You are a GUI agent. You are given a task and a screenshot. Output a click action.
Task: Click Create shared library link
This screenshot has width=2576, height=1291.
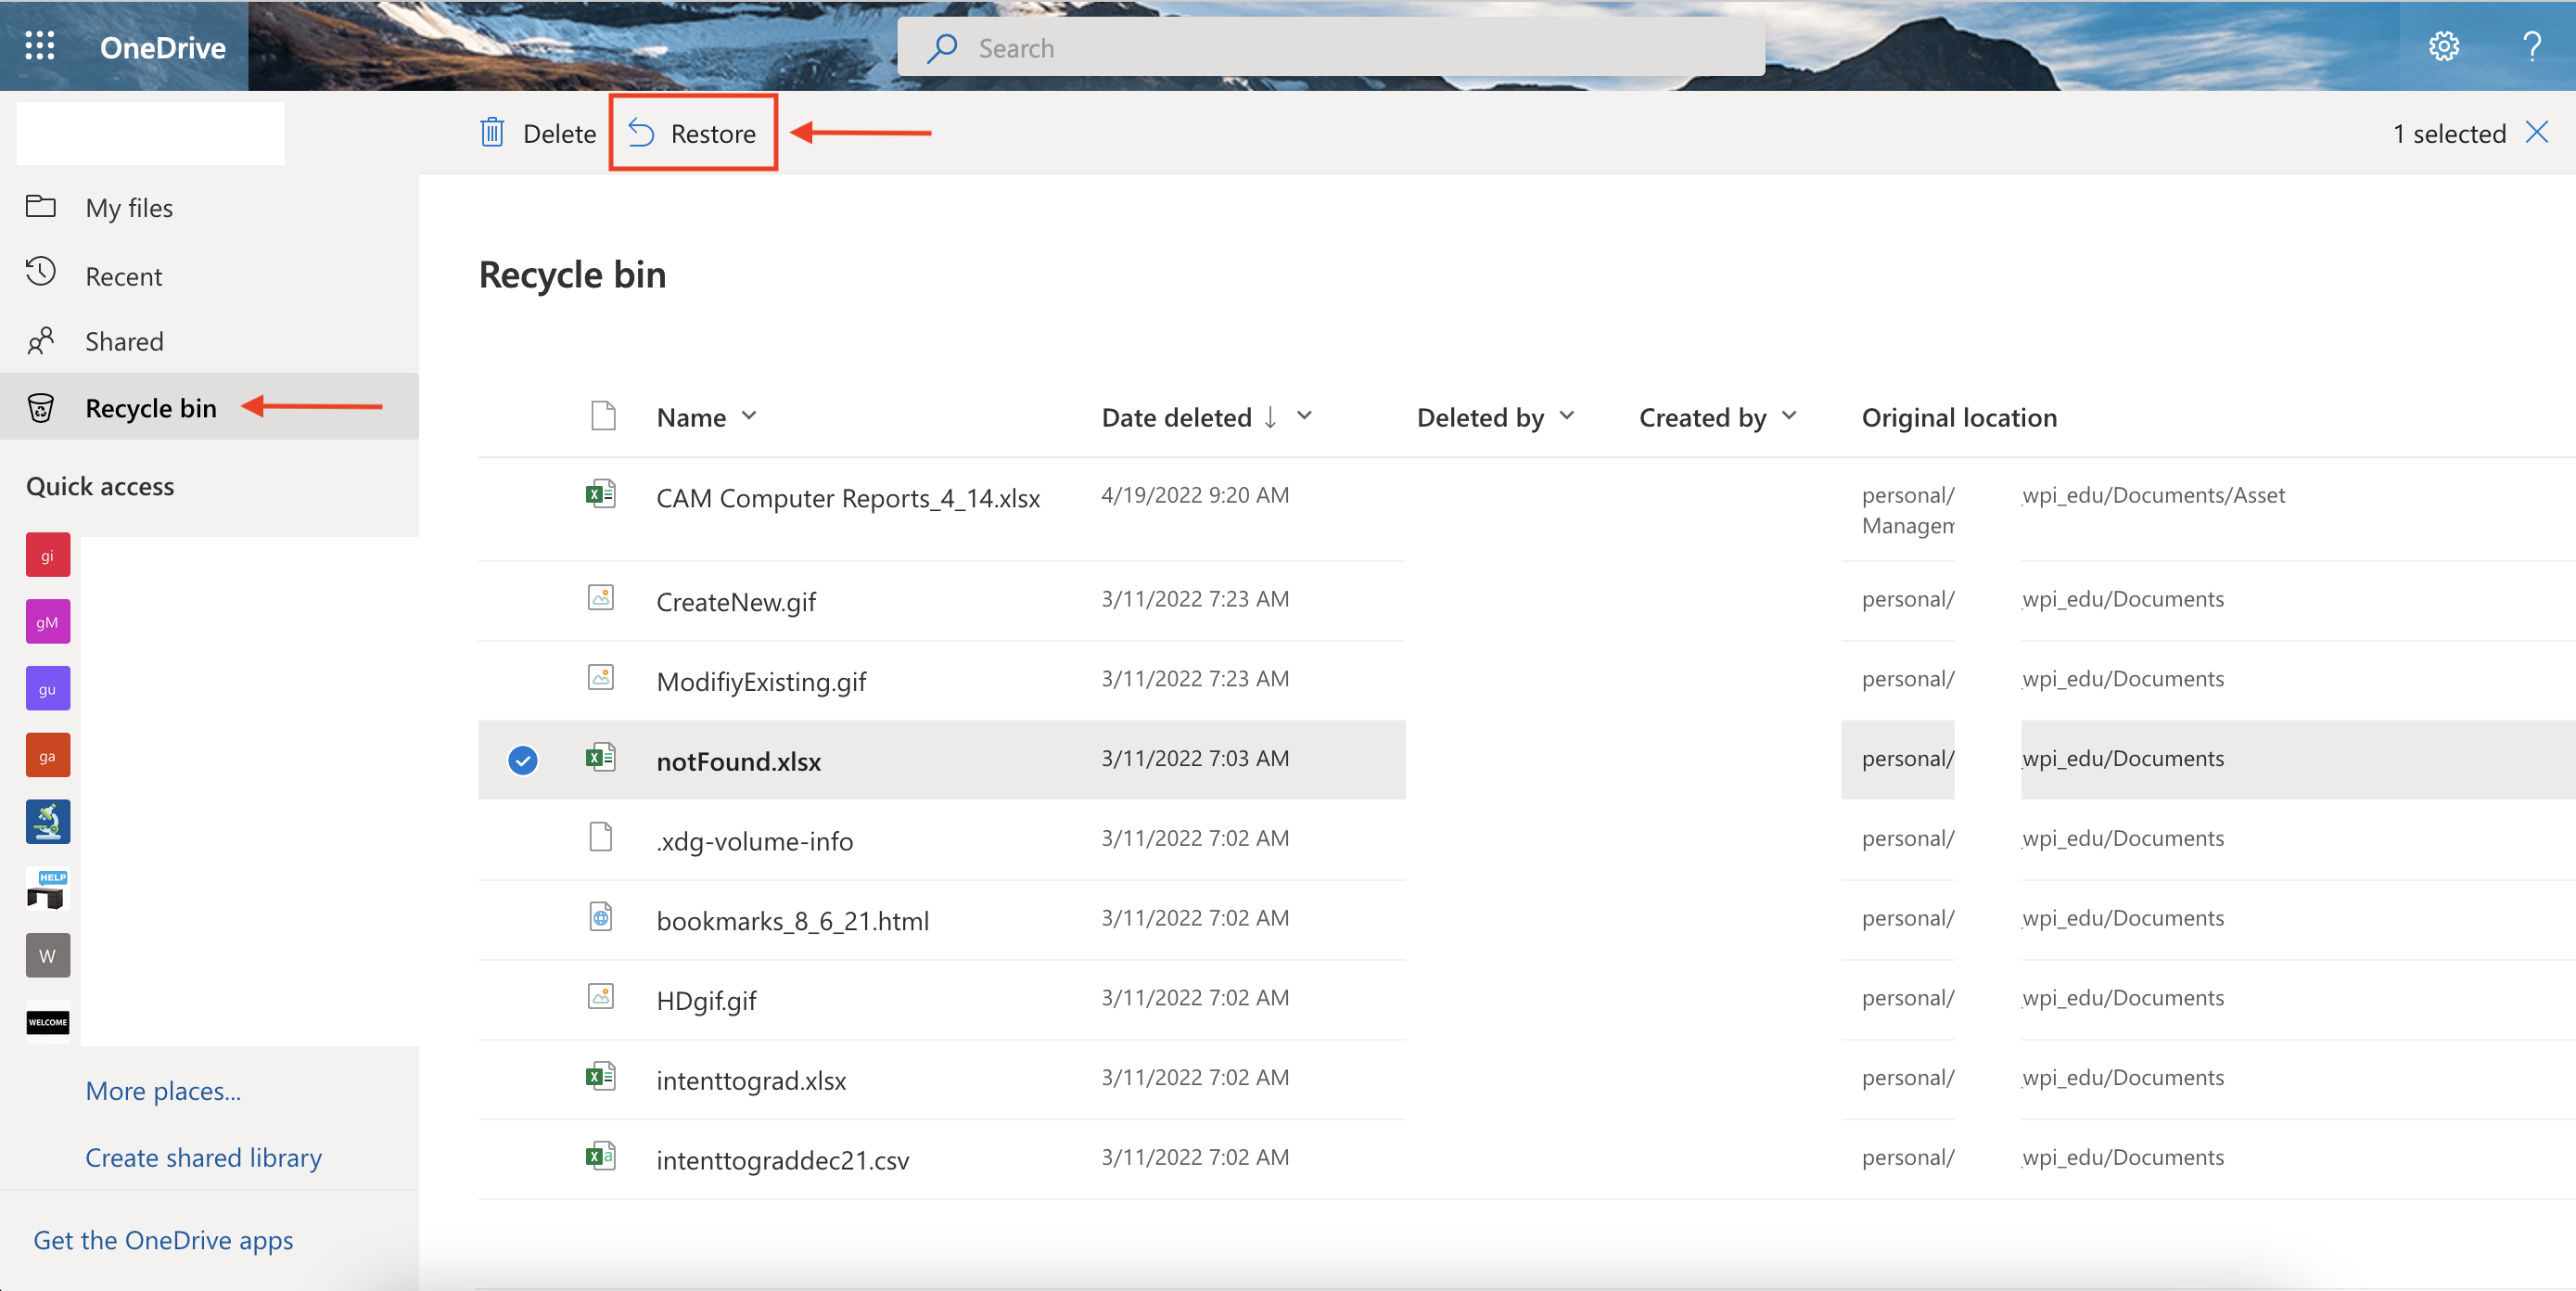pyautogui.click(x=202, y=1155)
